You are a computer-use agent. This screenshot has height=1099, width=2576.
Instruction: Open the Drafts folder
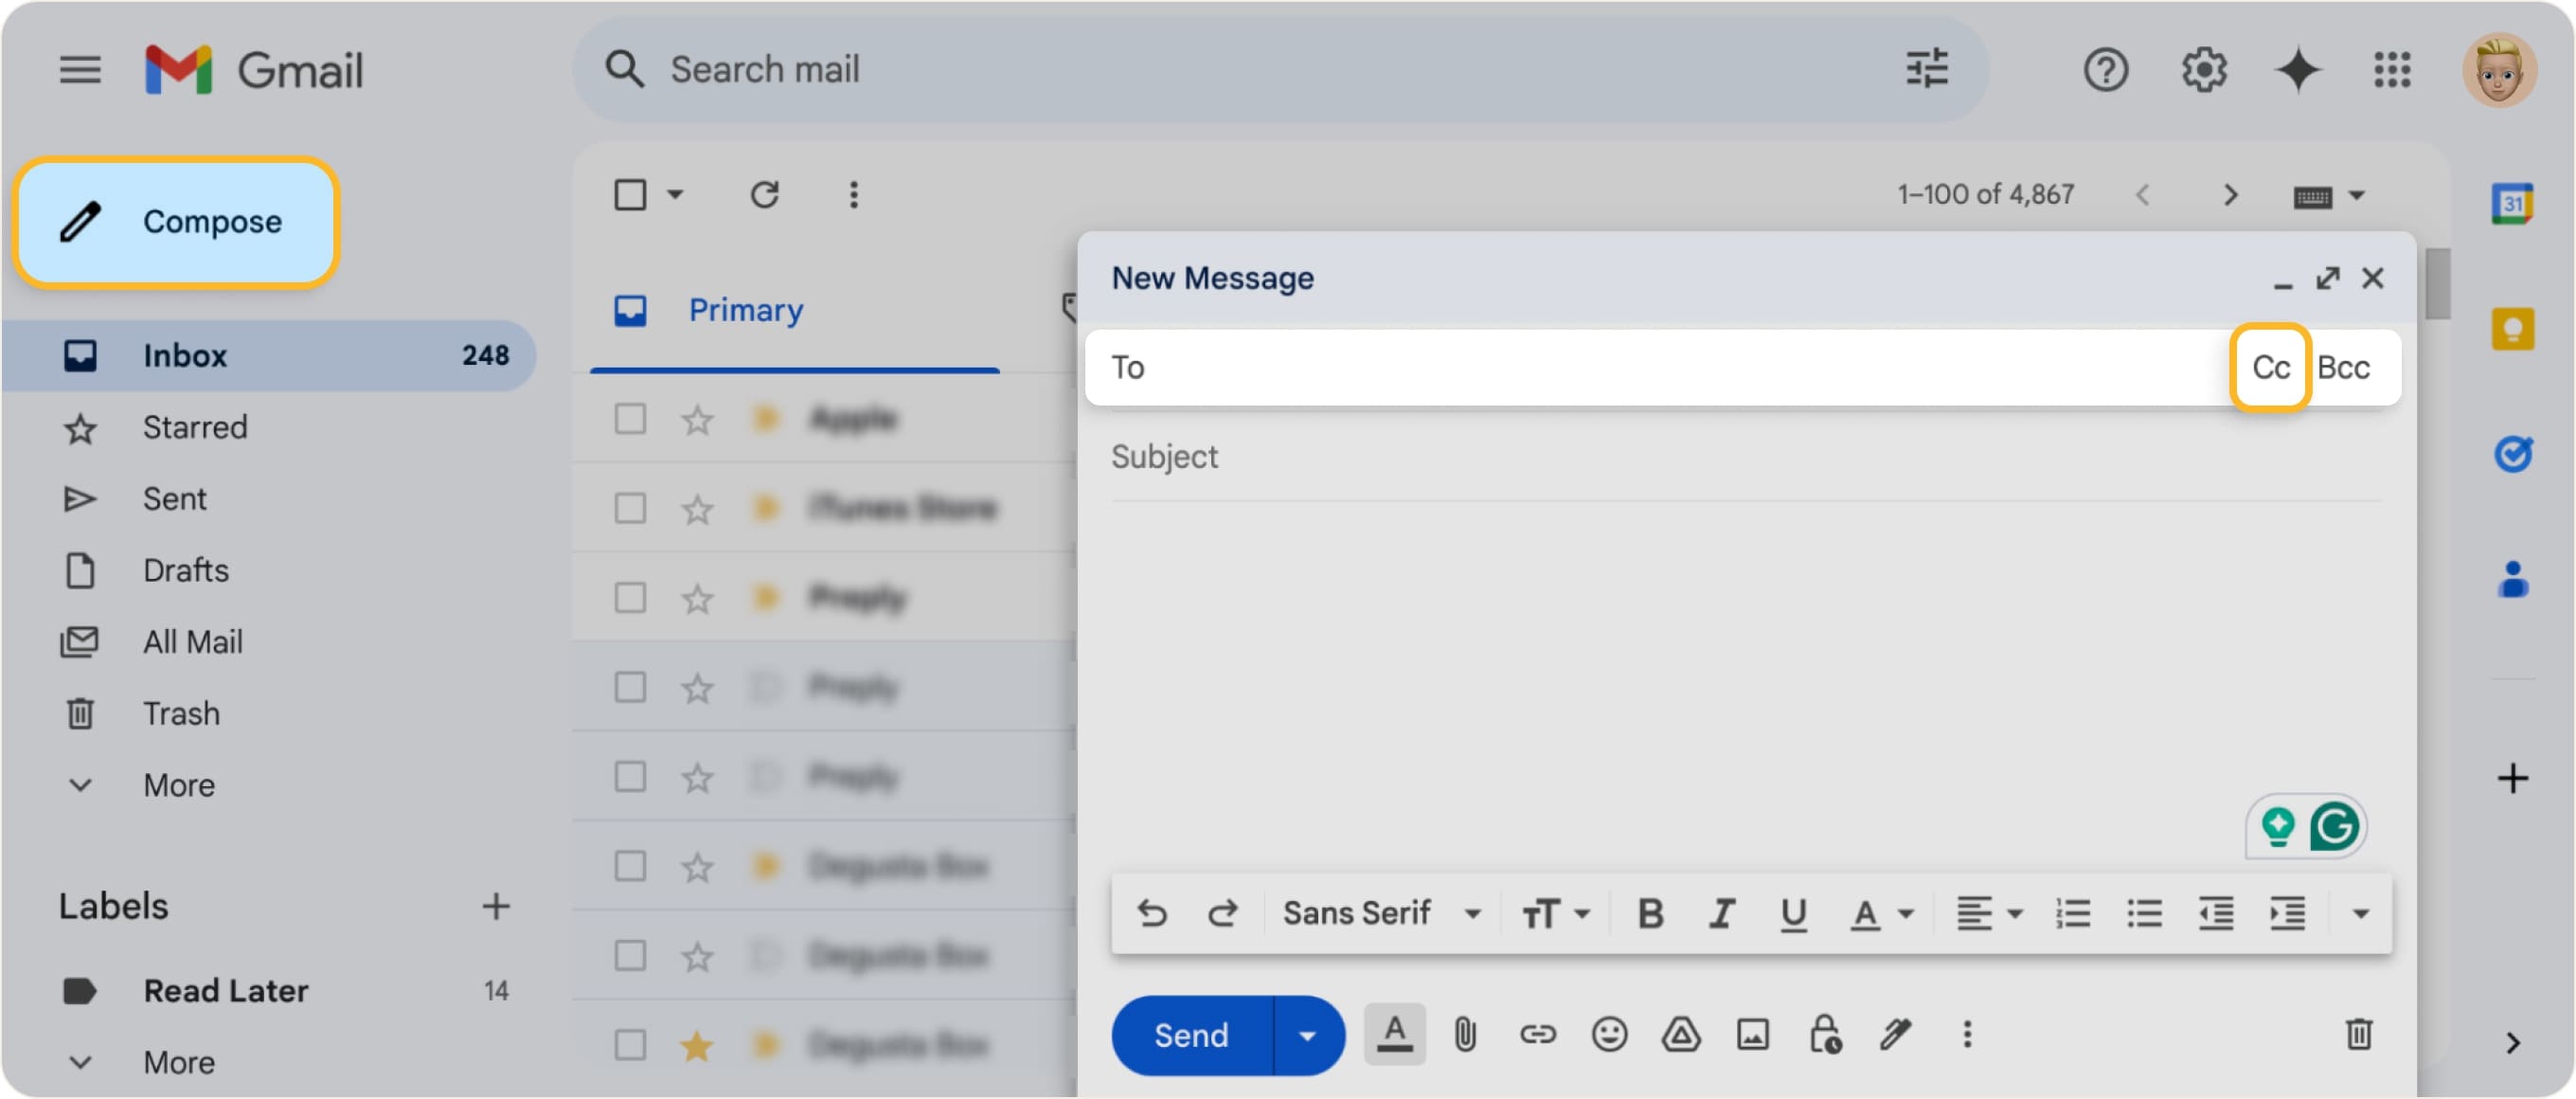coord(184,570)
